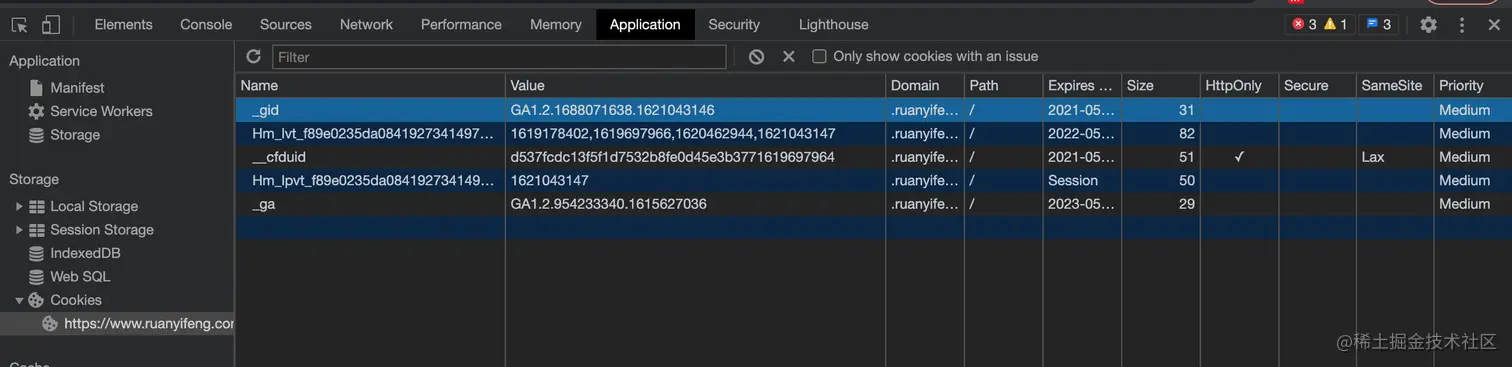The width and height of the screenshot is (1512, 367).
Task: Sort cookies by the Size column header
Action: [1160, 86]
